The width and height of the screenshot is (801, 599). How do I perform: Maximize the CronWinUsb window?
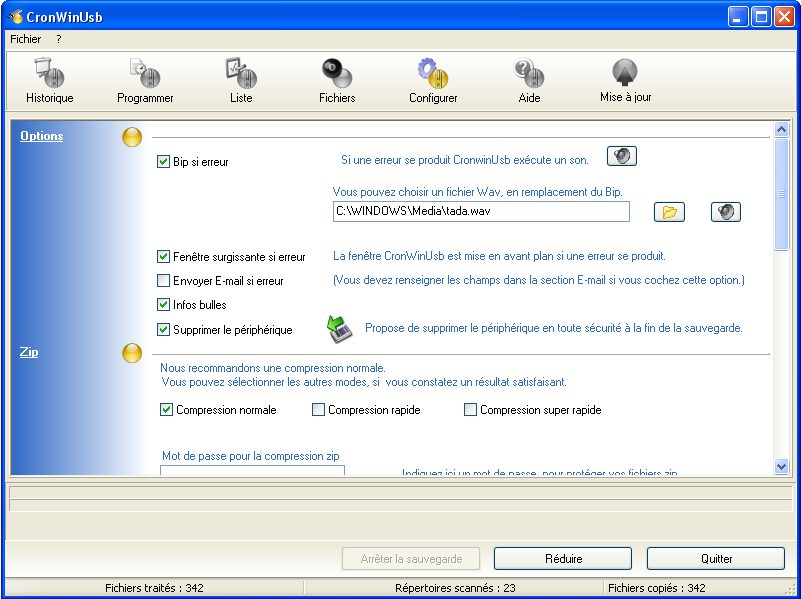pos(761,17)
